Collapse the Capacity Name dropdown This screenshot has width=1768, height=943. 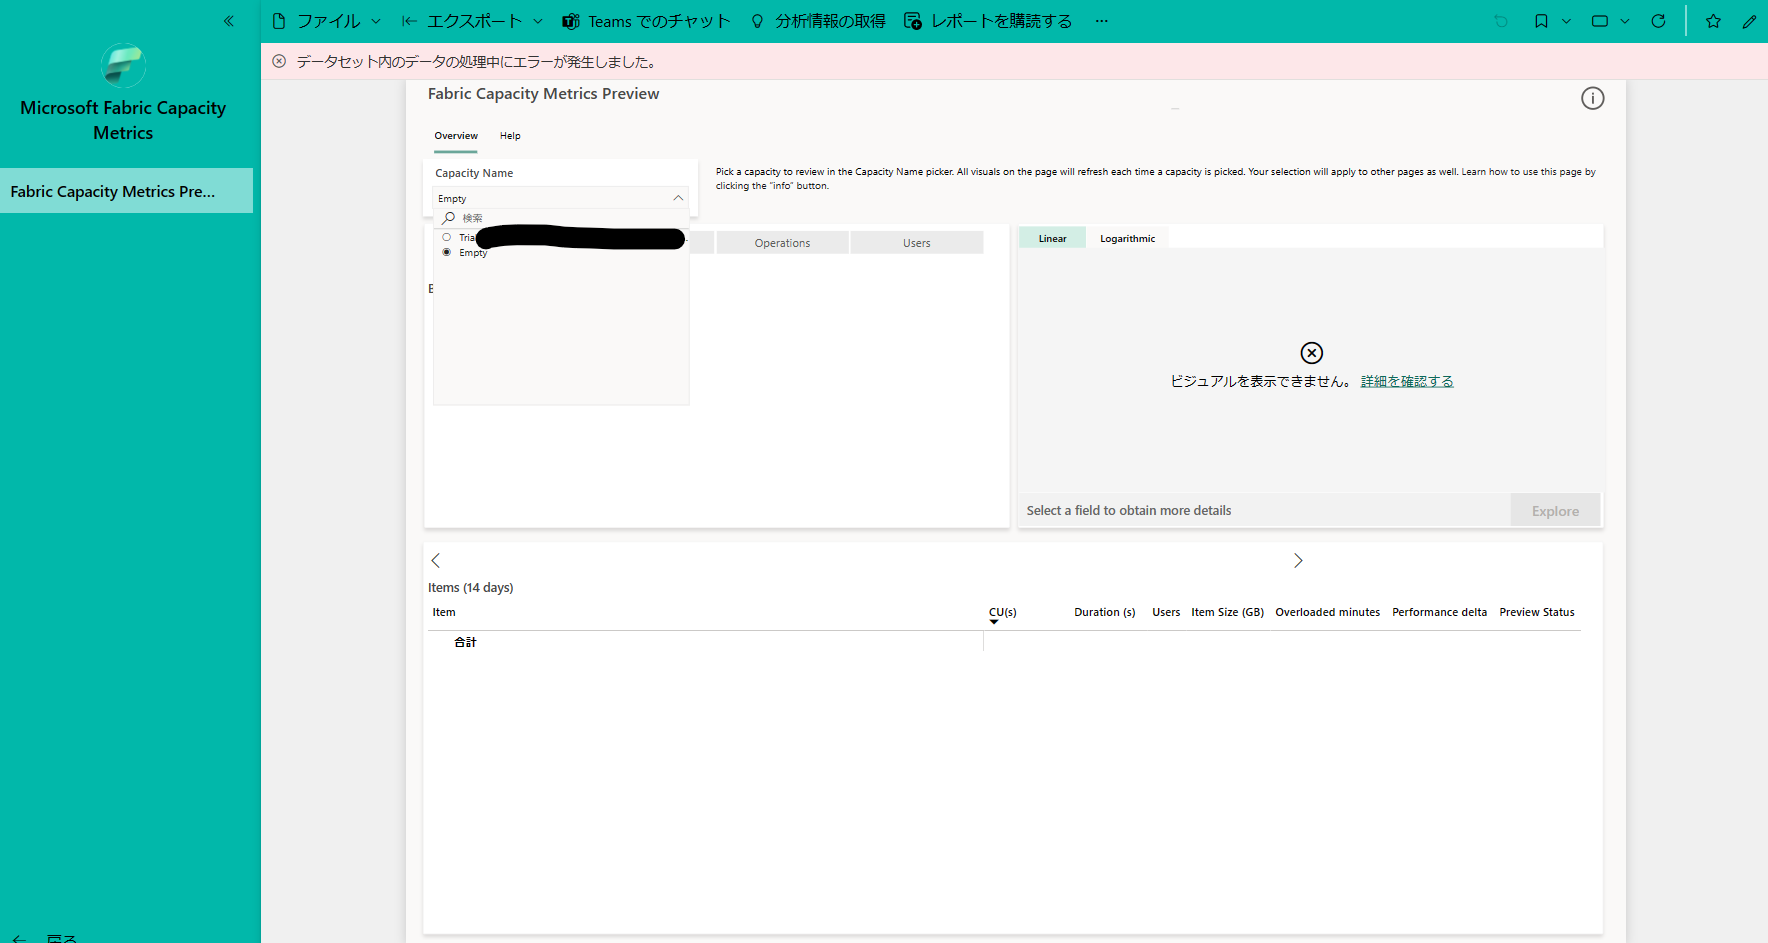[x=678, y=197]
